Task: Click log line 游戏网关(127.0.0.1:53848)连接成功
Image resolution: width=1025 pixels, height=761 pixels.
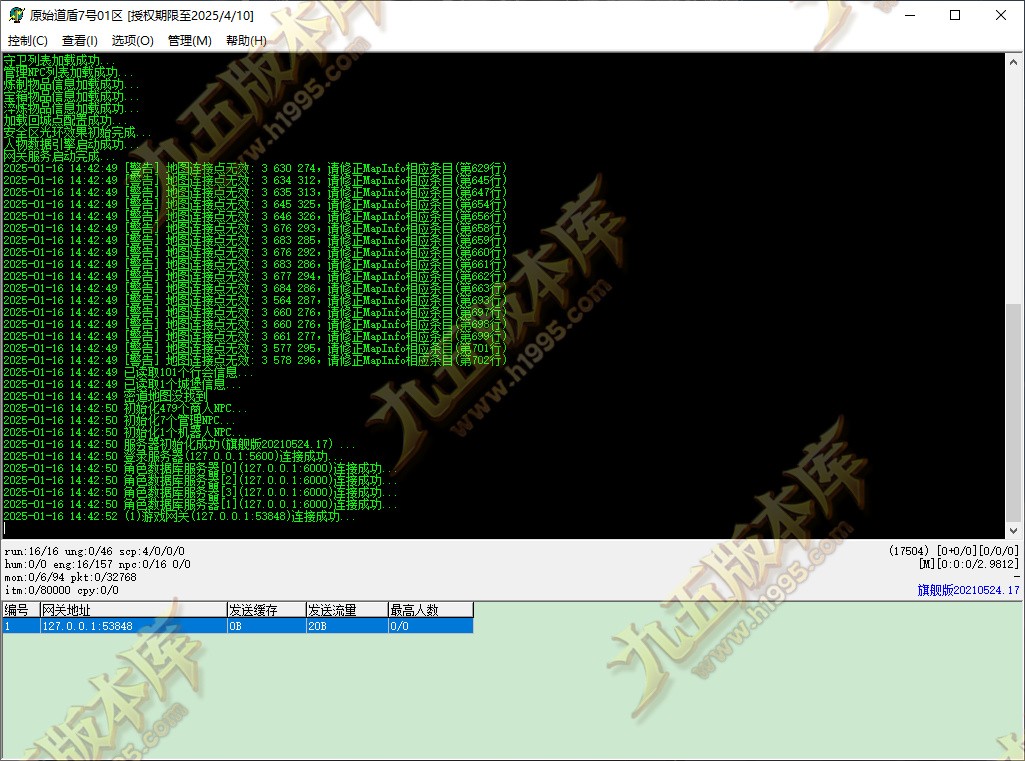Action: [180, 516]
